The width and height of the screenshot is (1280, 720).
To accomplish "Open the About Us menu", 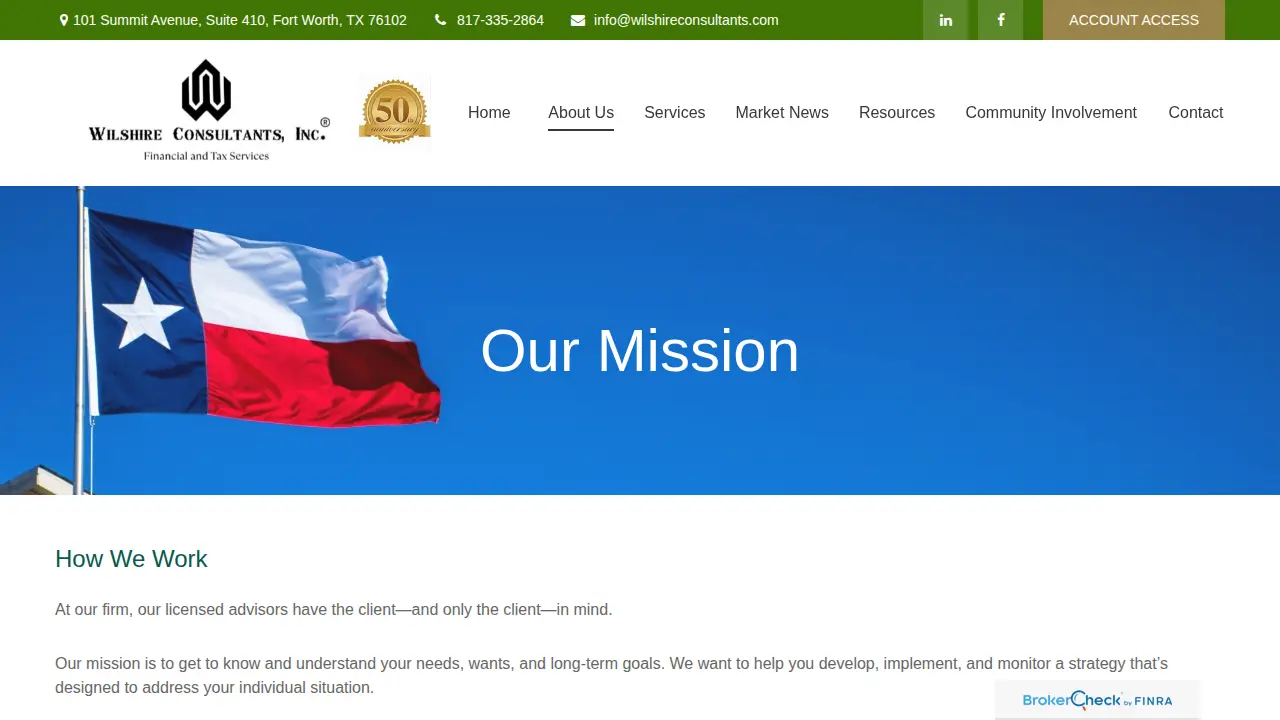I will (581, 113).
